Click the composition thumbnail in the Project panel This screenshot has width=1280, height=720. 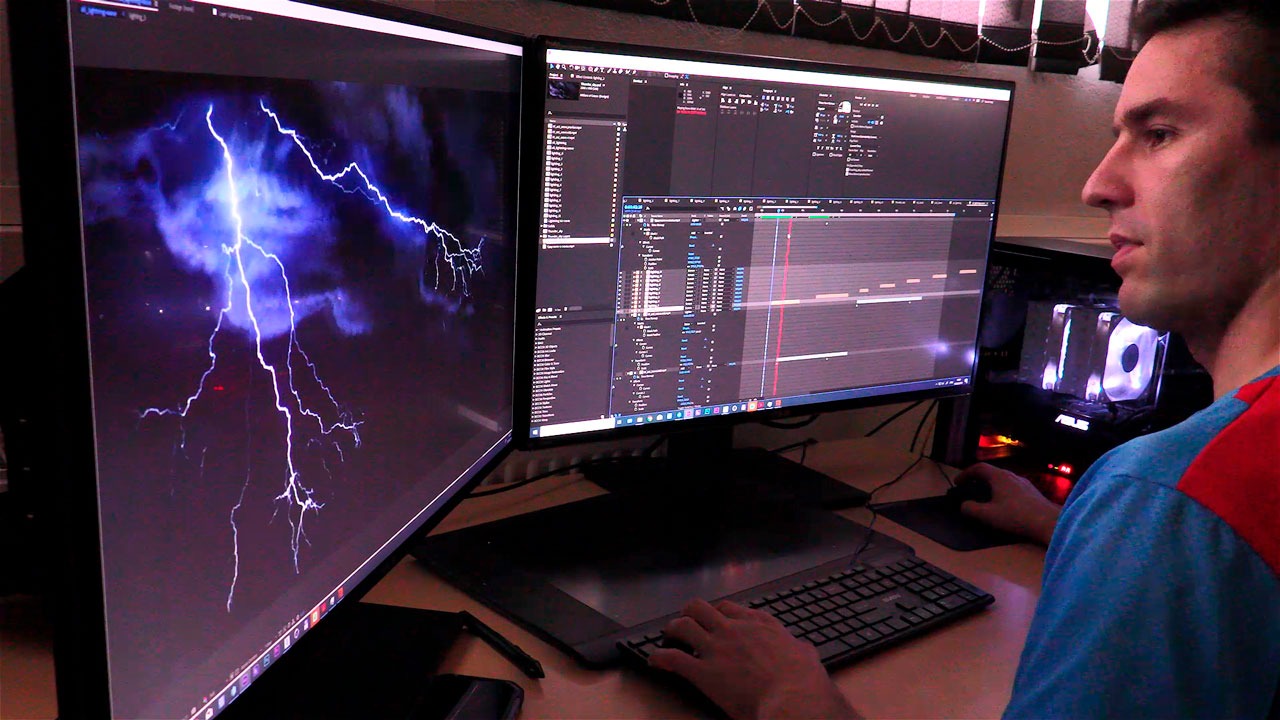[563, 89]
